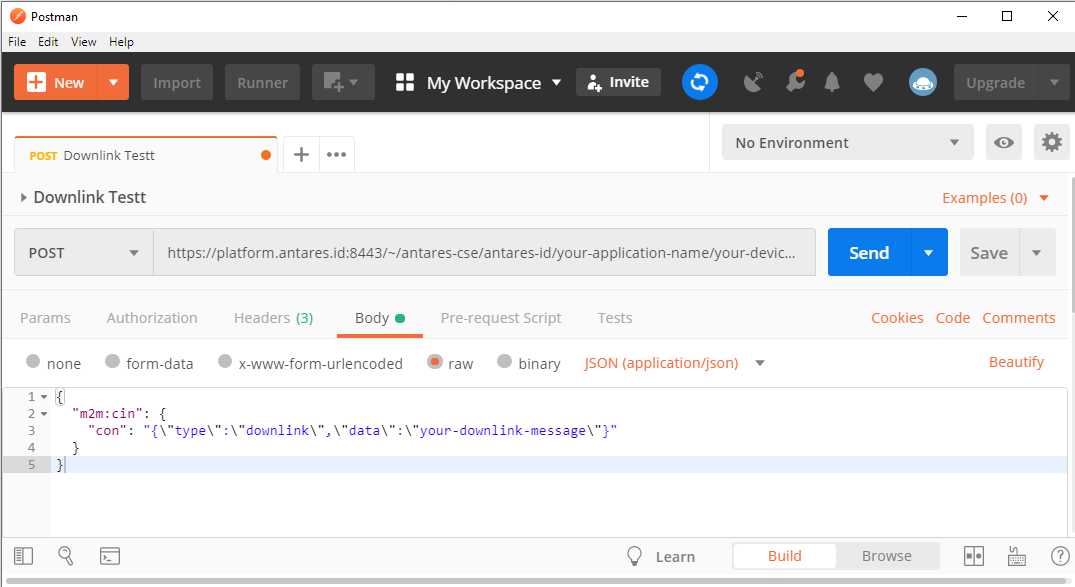Select the none body type

point(34,363)
